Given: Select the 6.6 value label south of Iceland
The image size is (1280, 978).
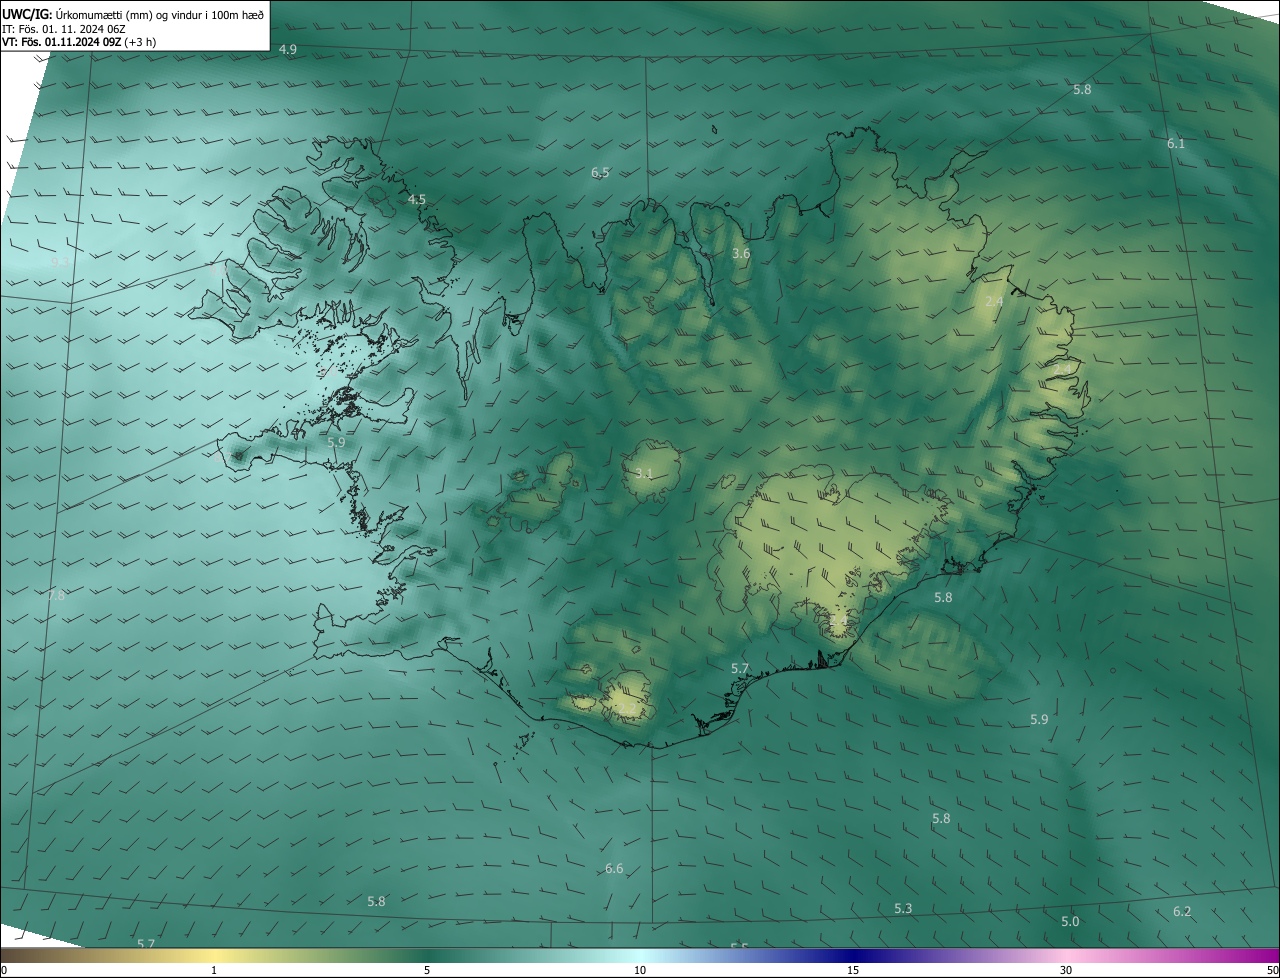Looking at the screenshot, I should [x=614, y=869].
